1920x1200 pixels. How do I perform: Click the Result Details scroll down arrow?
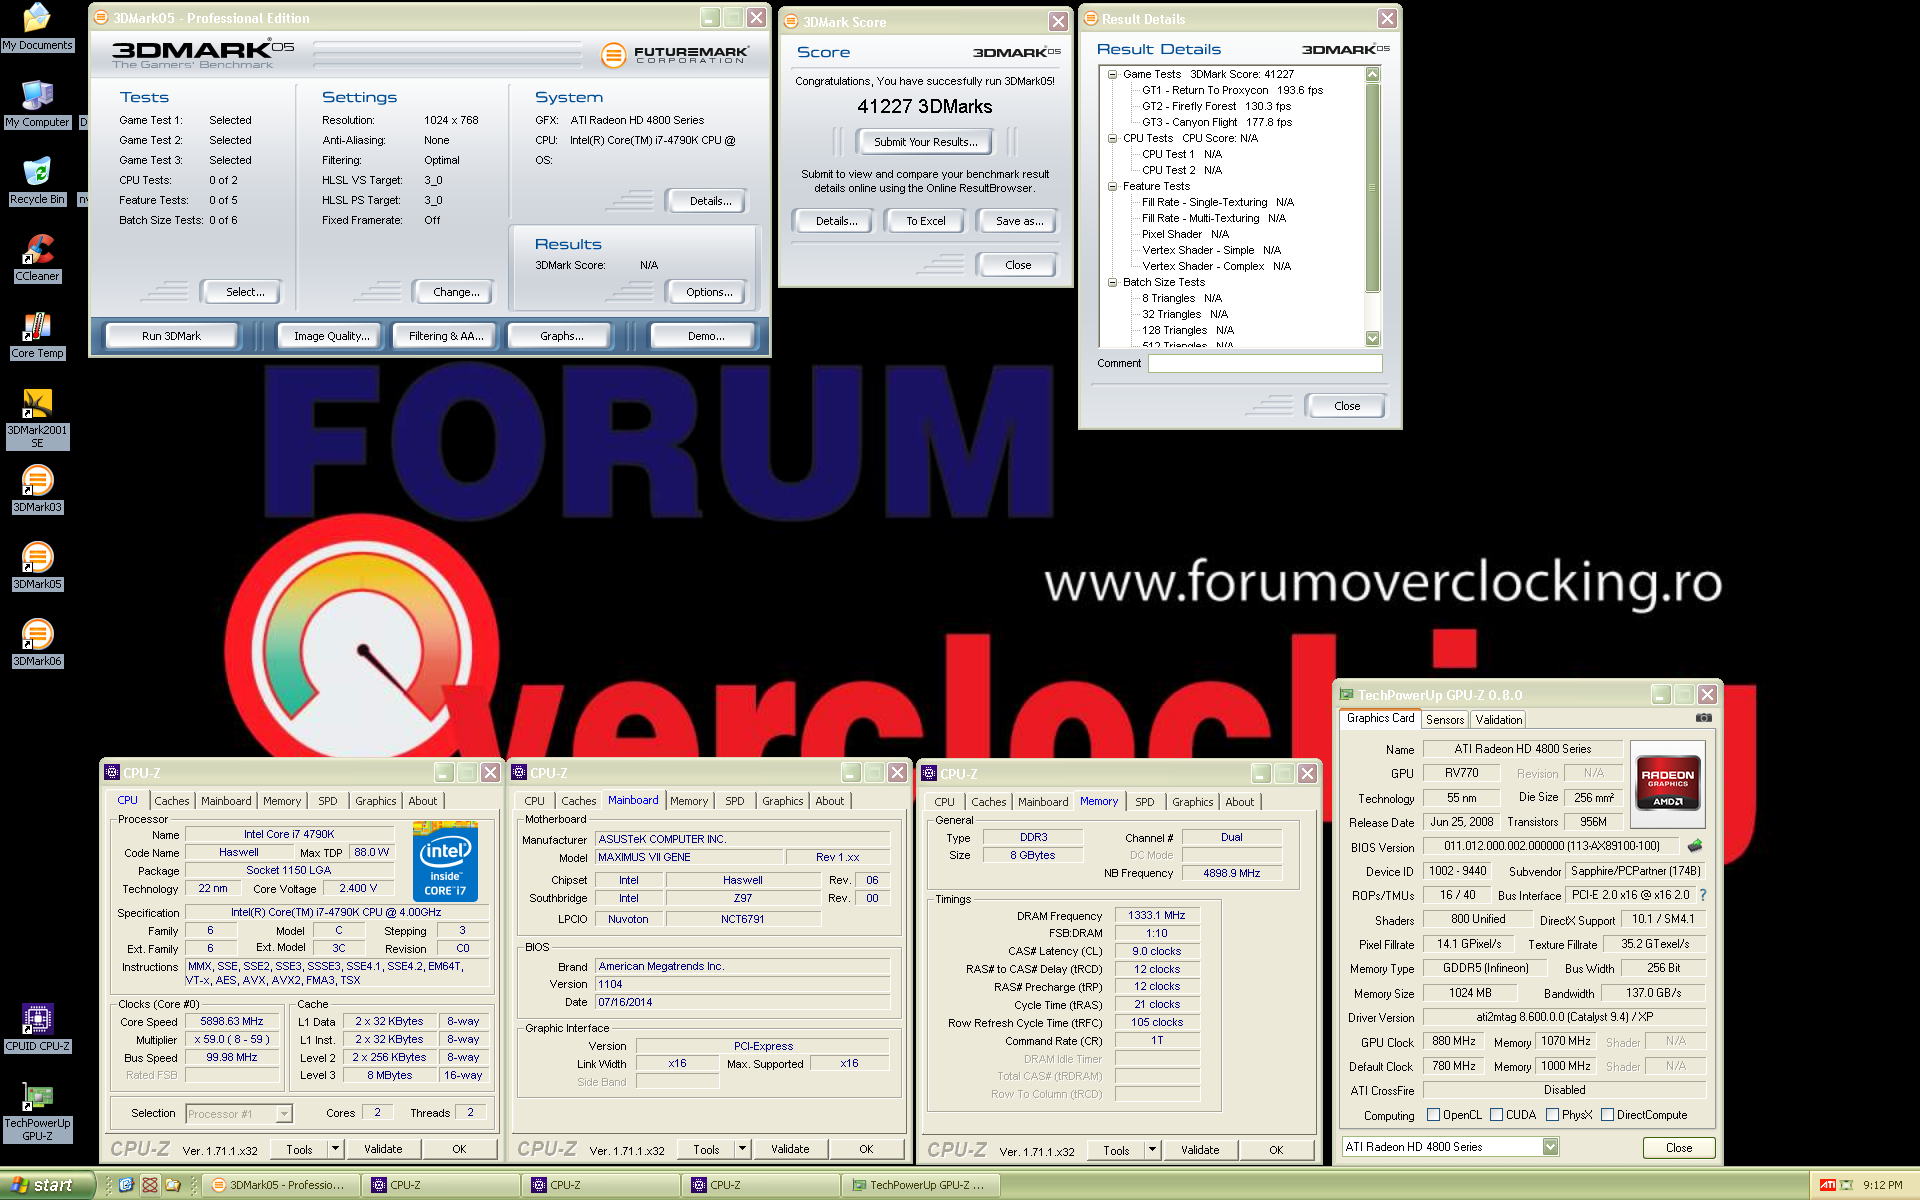(x=1372, y=338)
